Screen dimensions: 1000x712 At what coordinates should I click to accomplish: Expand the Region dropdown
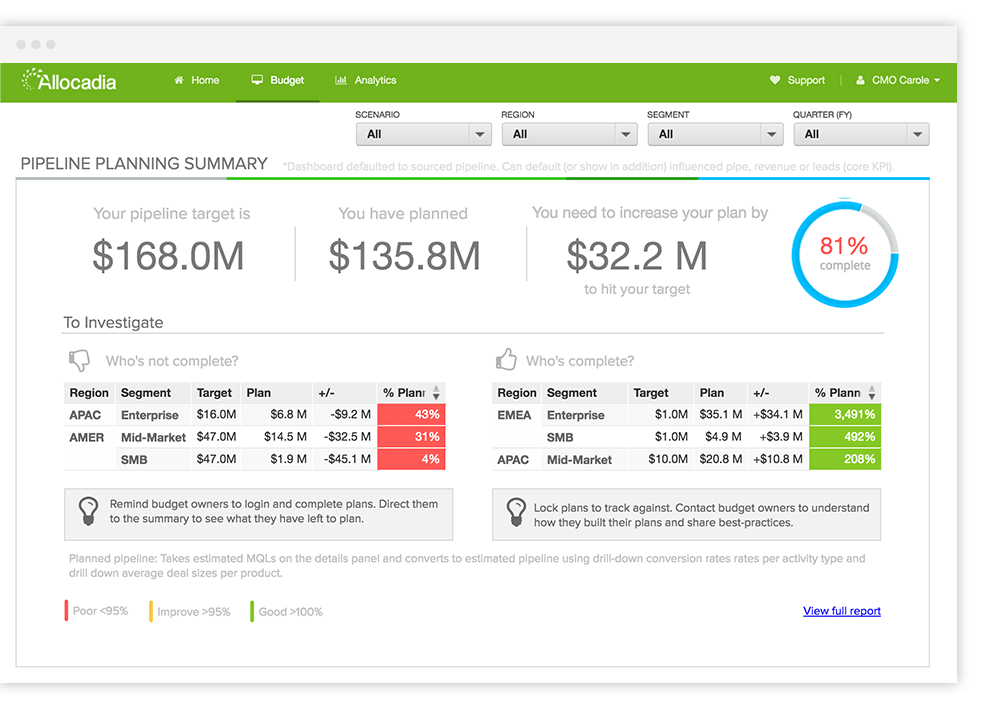coord(570,134)
